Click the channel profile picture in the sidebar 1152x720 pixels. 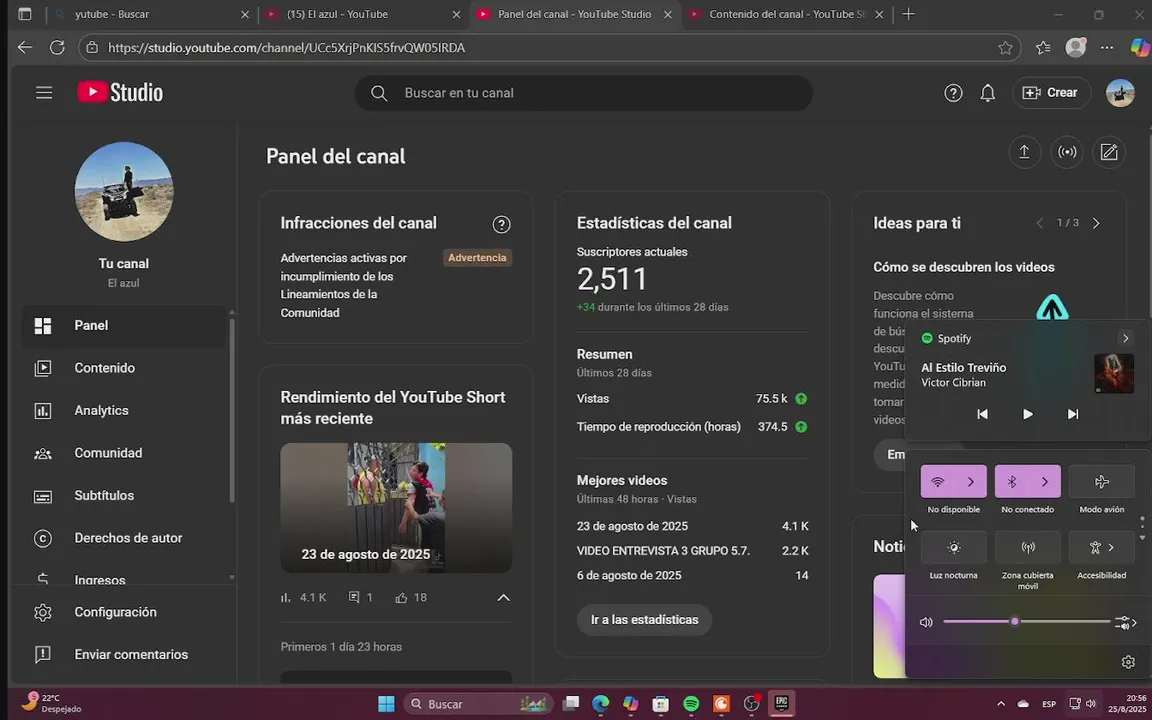(x=123, y=192)
